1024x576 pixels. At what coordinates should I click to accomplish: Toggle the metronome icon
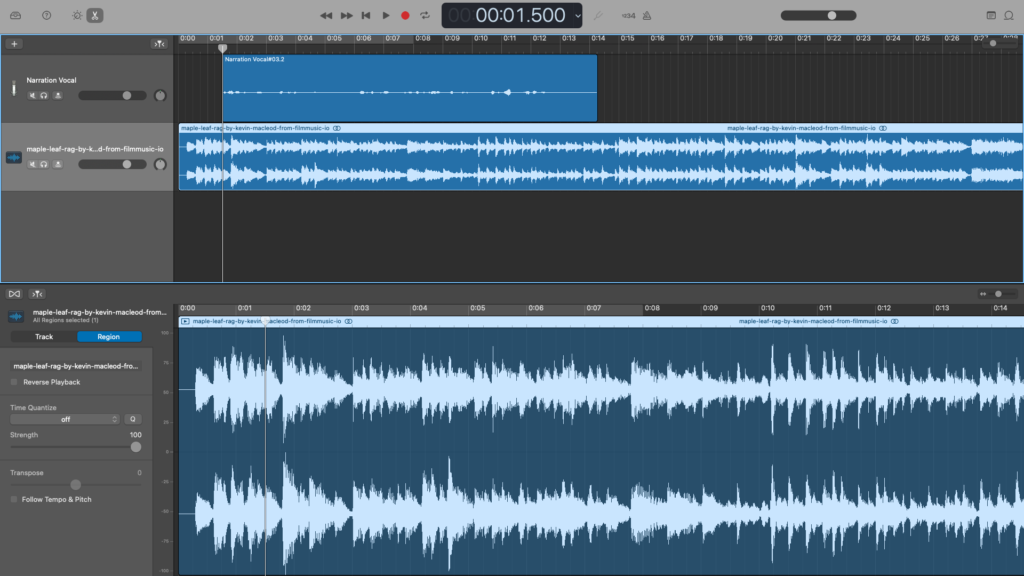click(647, 15)
